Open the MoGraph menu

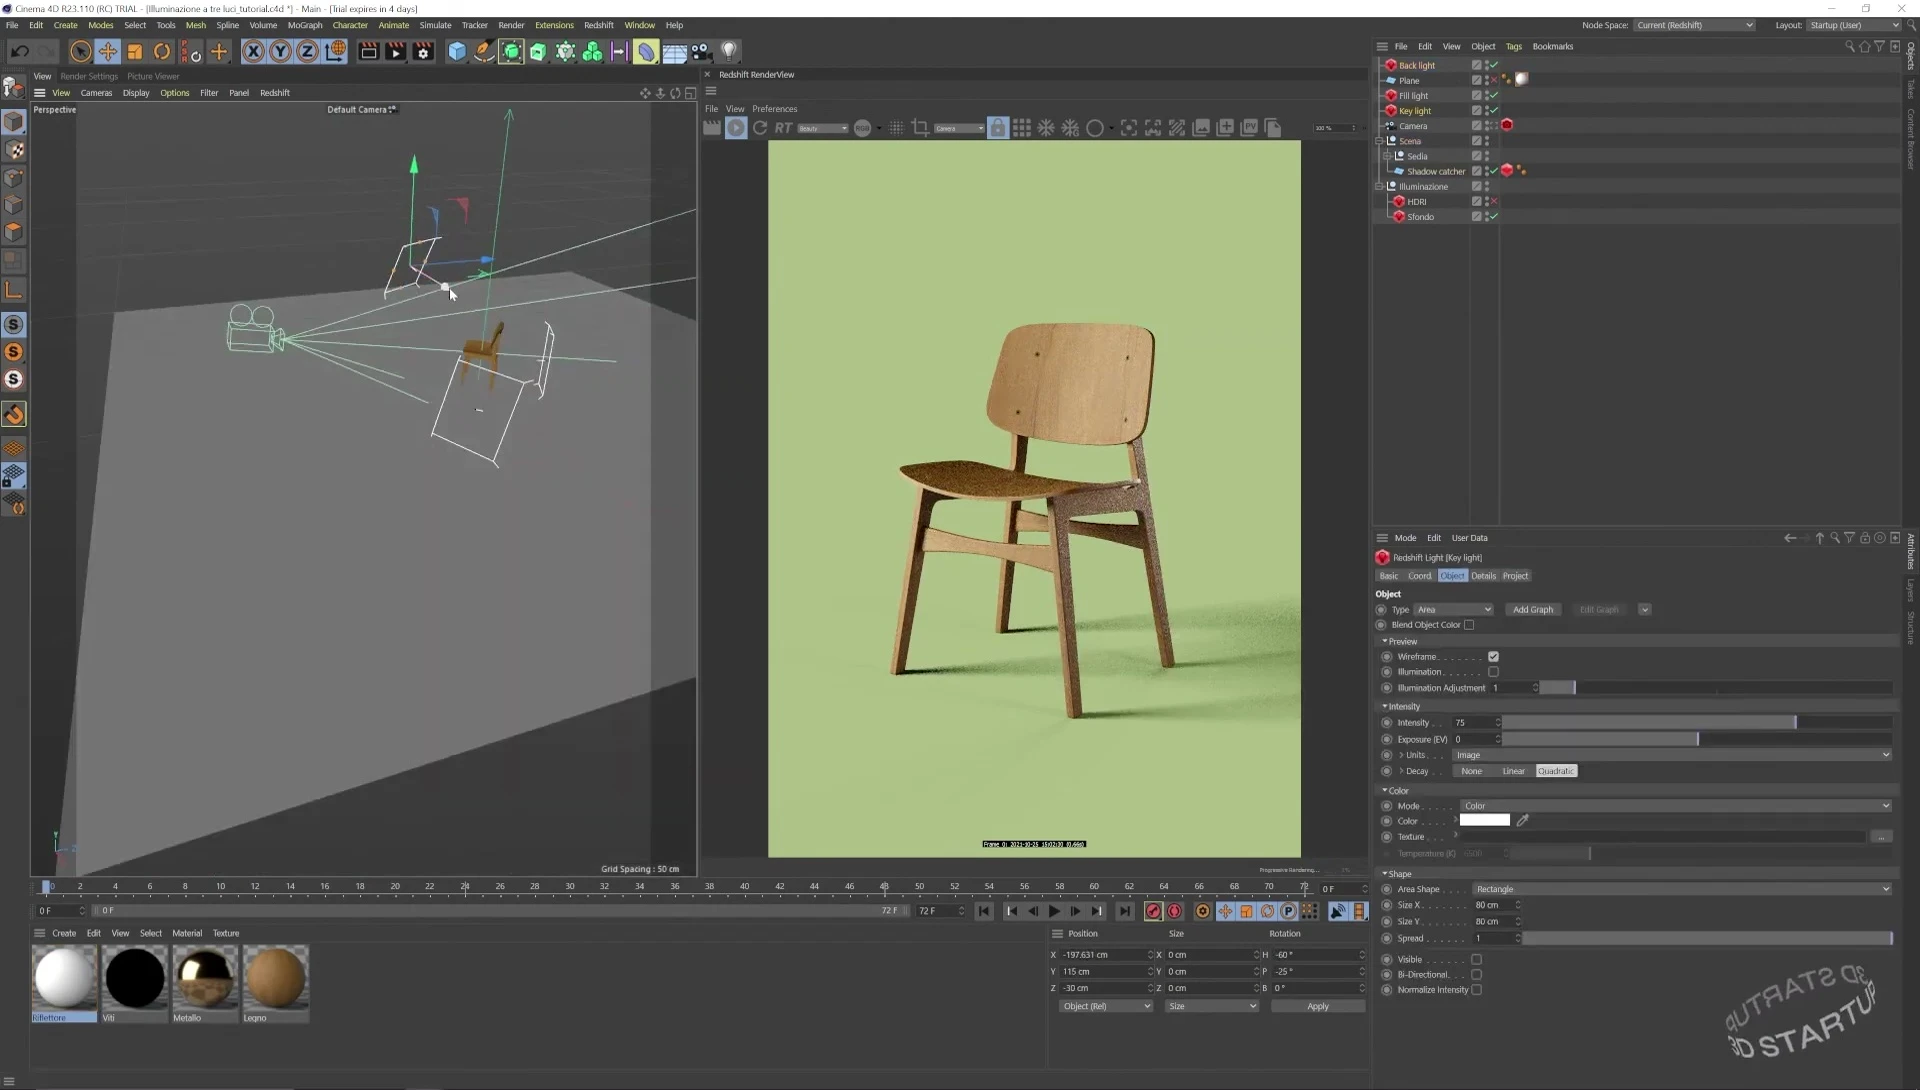(305, 25)
